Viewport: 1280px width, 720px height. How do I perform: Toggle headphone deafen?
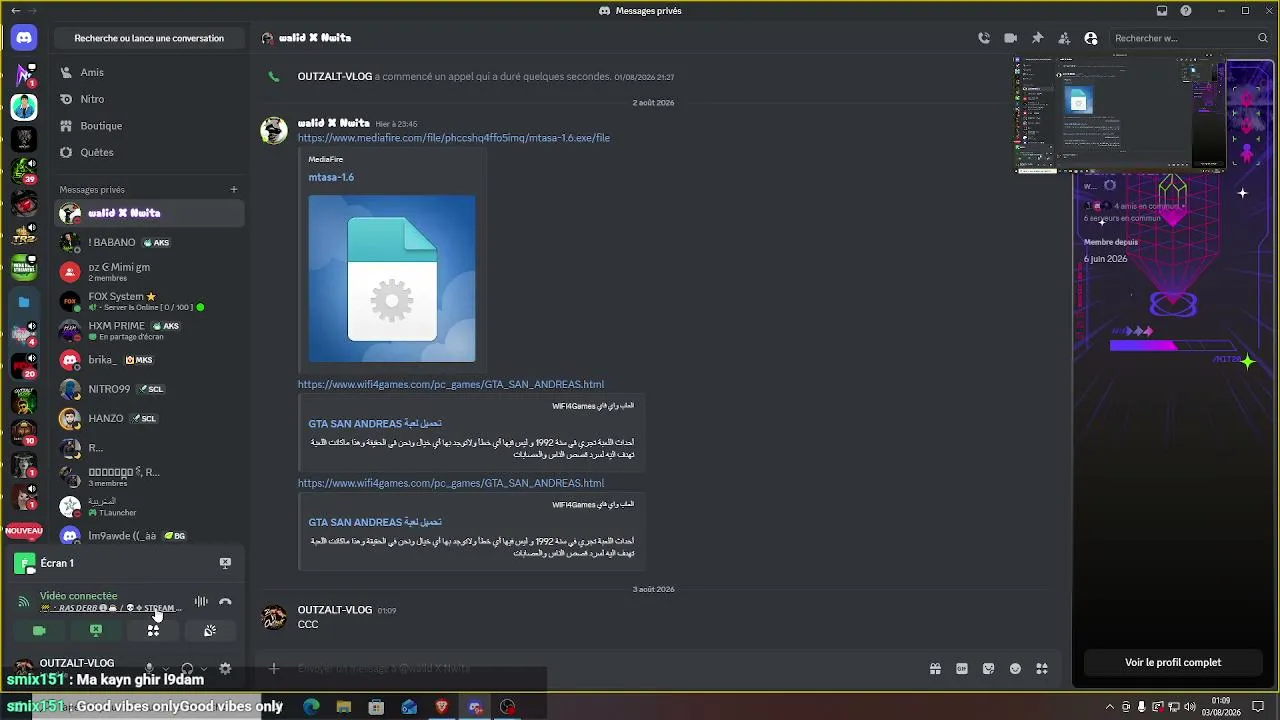coord(187,668)
